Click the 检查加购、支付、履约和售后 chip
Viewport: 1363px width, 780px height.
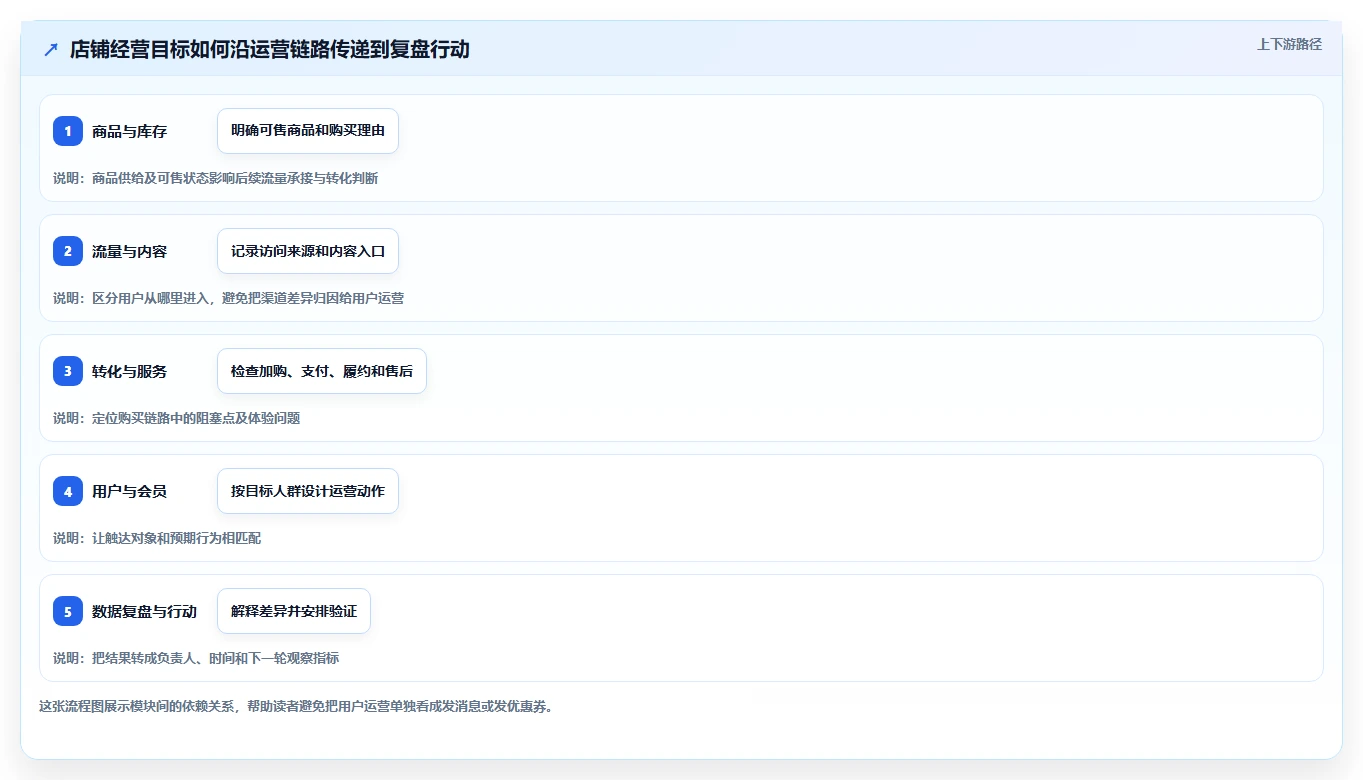click(x=322, y=371)
